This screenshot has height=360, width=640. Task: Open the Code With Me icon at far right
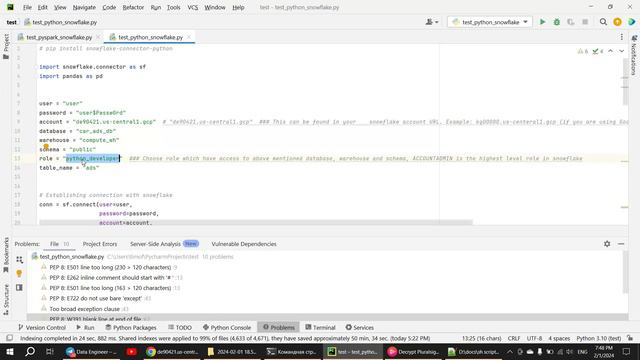(x=631, y=22)
